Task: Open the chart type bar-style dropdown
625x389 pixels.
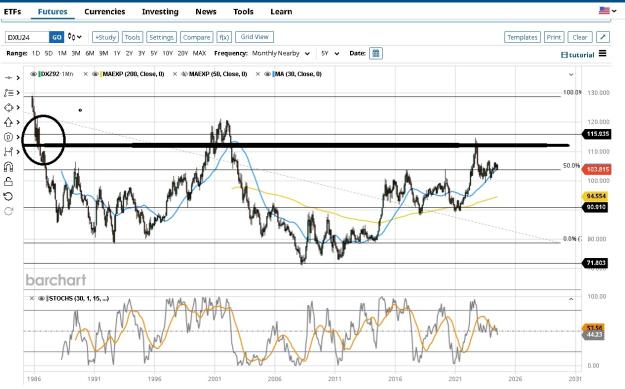Action: click(x=75, y=37)
